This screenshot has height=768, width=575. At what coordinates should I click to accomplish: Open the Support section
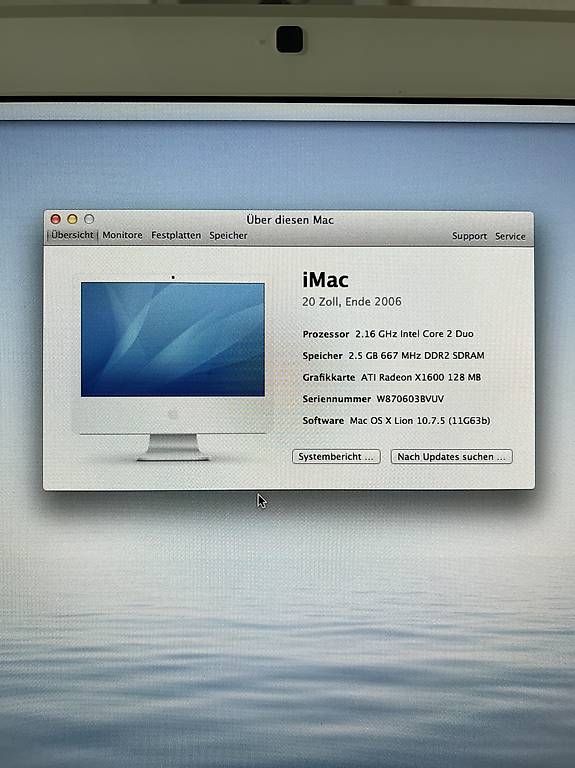click(469, 236)
